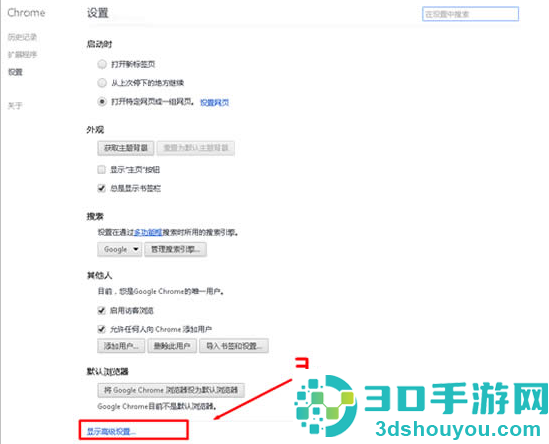Select 打开特定网页或一组网页 radio option

tap(102, 102)
